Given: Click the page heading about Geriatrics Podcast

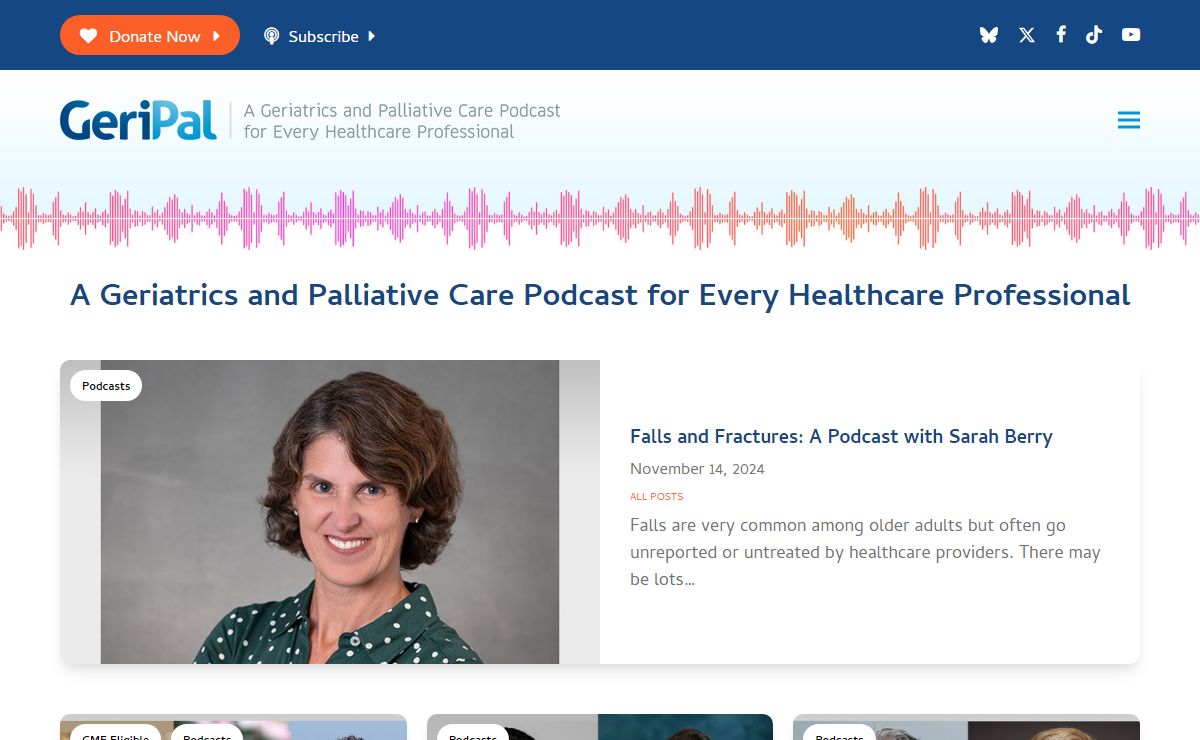Looking at the screenshot, I should [600, 296].
